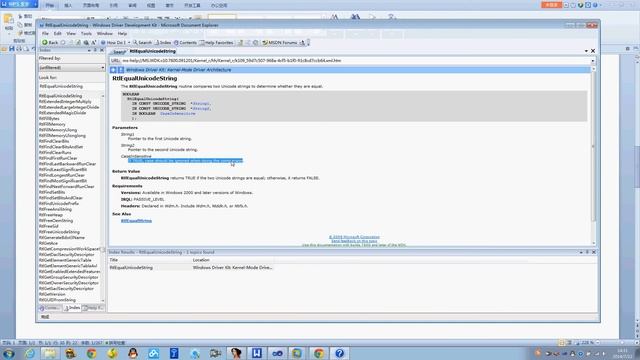
Task: Open Chrome from the taskbar
Action: (x=92, y=353)
